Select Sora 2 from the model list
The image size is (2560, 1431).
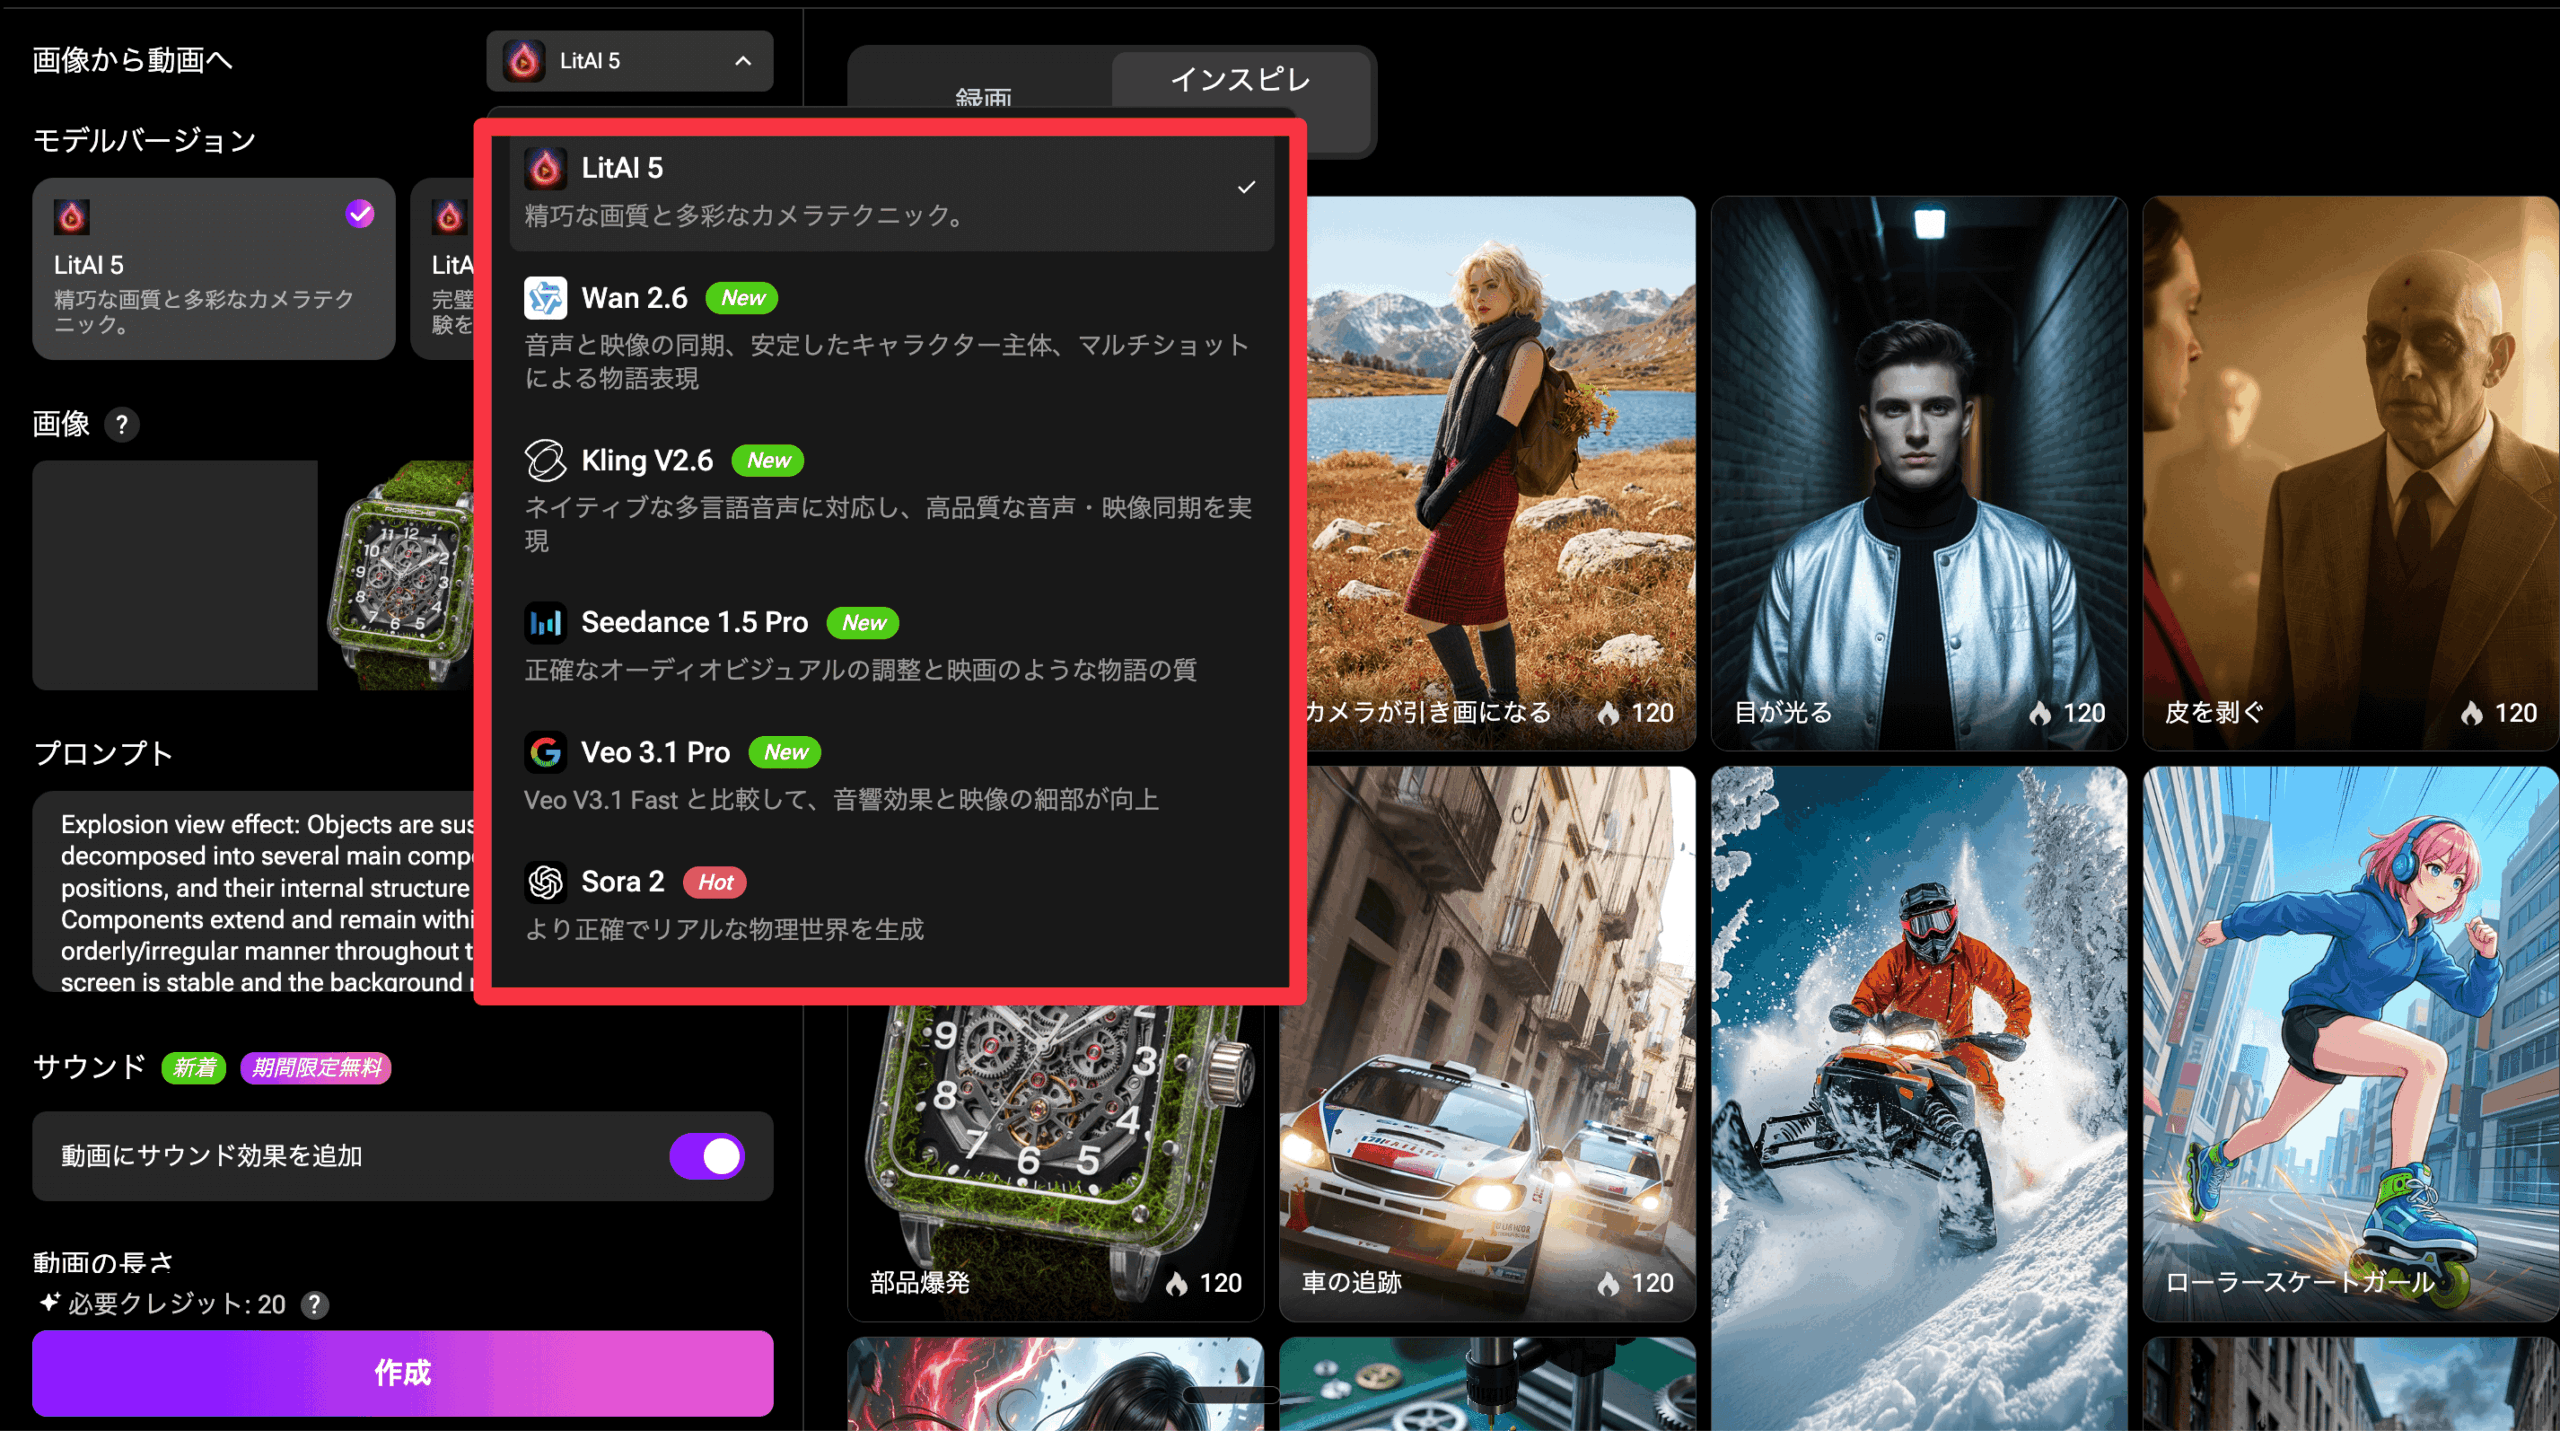(622, 882)
